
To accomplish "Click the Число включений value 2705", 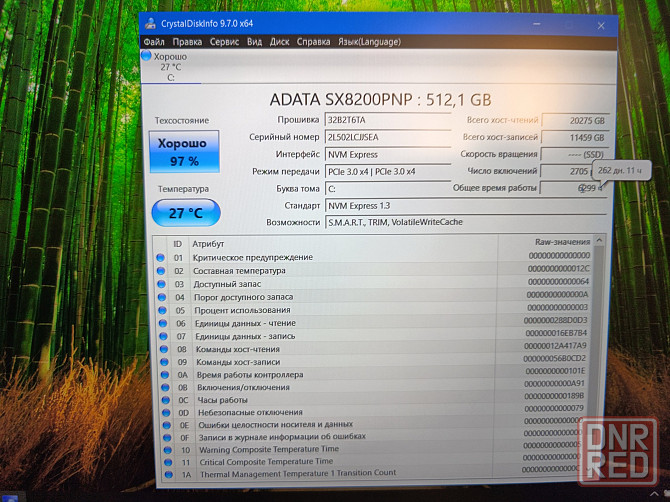I will coord(566,171).
